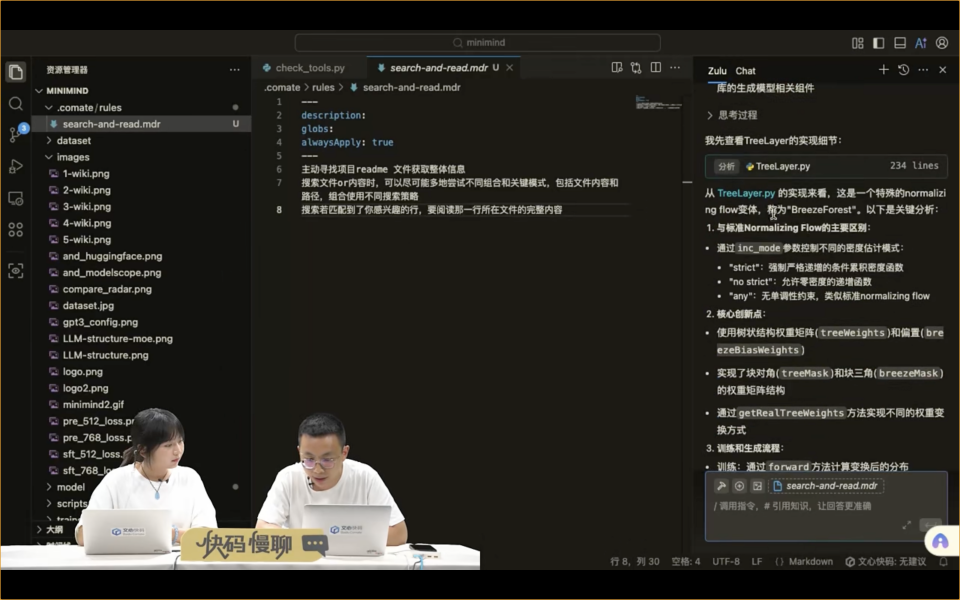
Task: Click the floating purple assistant icon
Action: pos(940,541)
